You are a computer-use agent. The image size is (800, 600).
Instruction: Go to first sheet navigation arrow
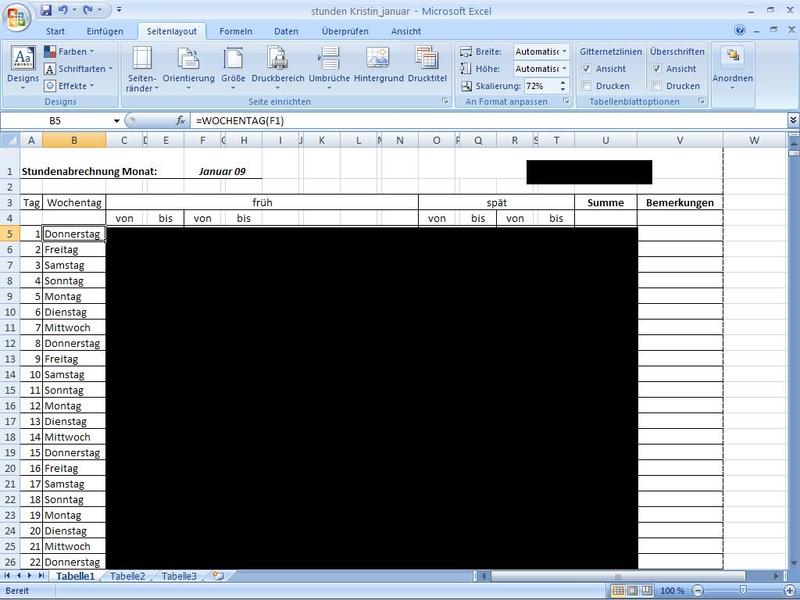(x=7, y=576)
